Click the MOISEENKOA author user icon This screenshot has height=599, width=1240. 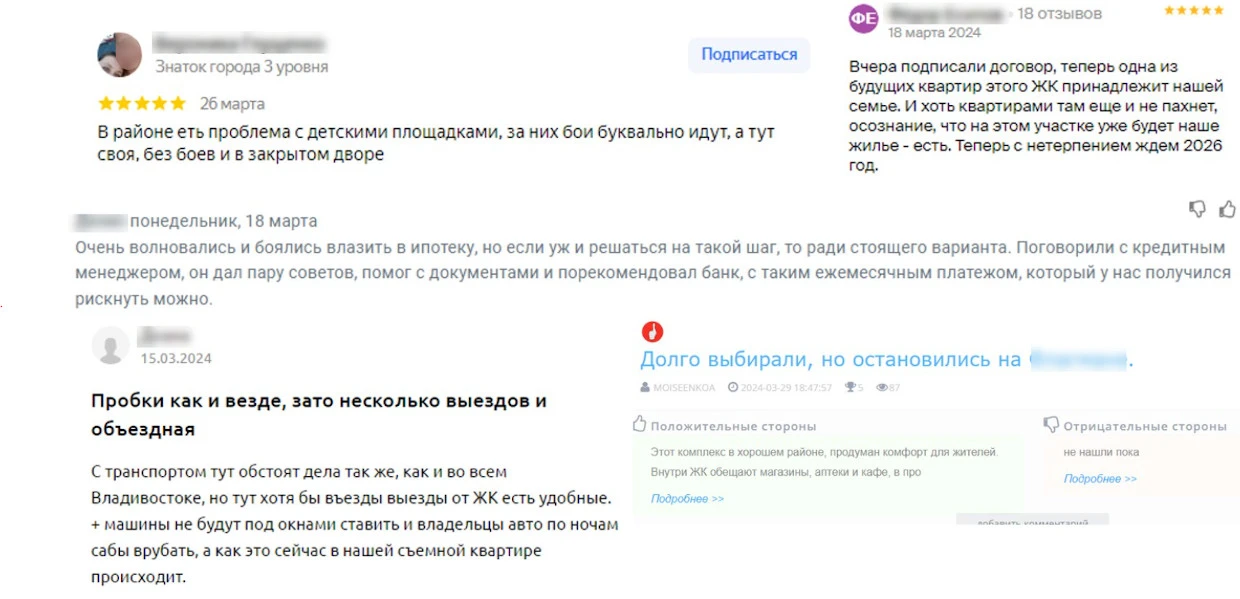click(x=645, y=387)
